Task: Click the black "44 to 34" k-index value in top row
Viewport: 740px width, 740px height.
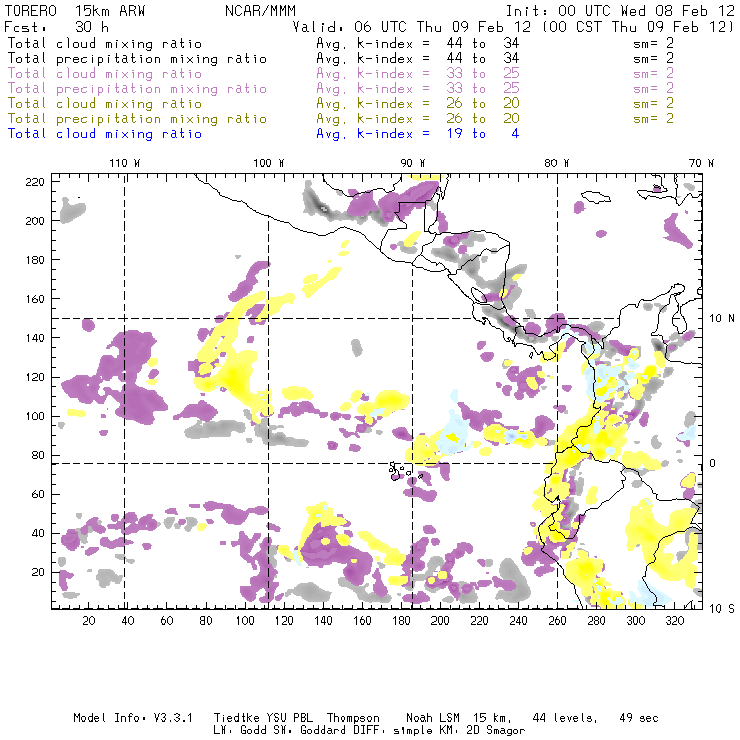Action: click(483, 43)
